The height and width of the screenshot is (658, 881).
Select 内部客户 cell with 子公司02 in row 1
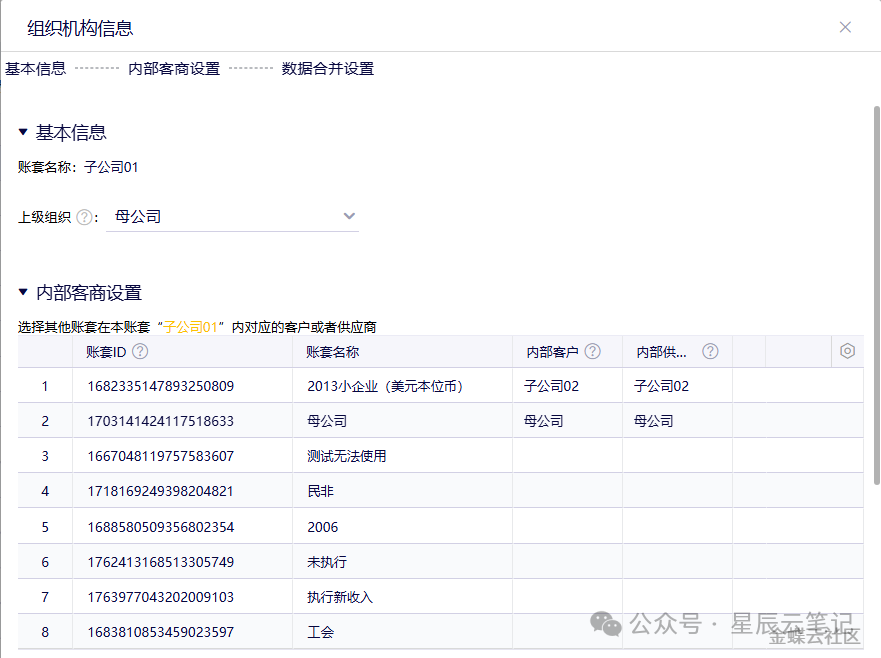coord(566,386)
